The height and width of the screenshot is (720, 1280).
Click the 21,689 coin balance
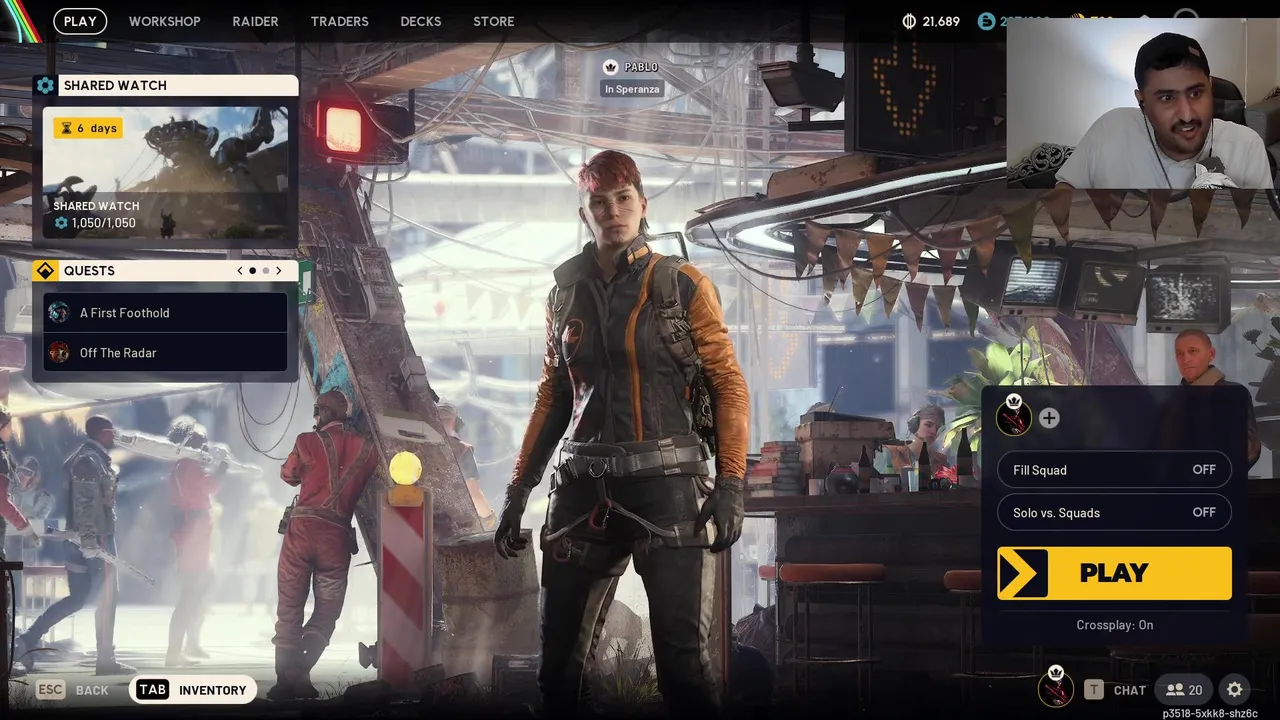(941, 21)
